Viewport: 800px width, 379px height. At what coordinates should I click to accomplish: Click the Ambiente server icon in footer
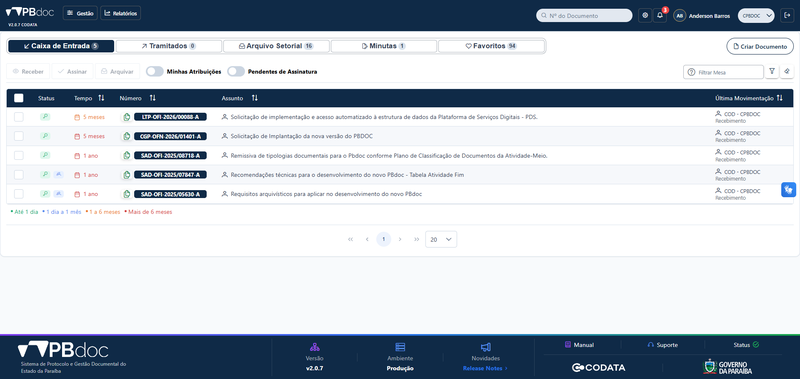pyautogui.click(x=400, y=347)
